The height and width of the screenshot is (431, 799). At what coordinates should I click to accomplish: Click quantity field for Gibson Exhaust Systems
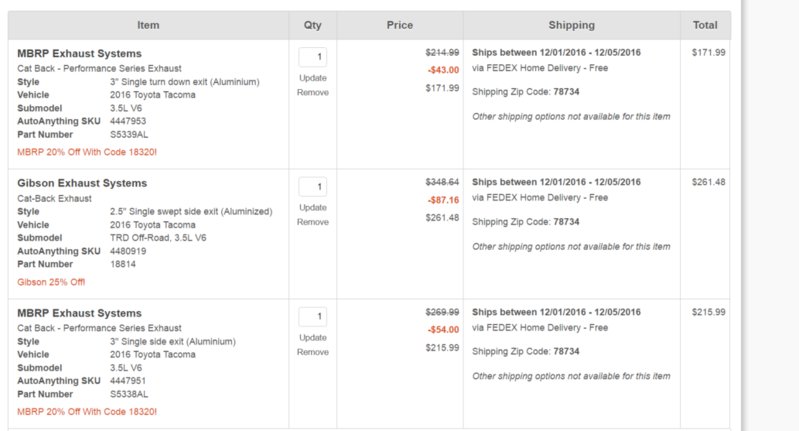[x=312, y=187]
